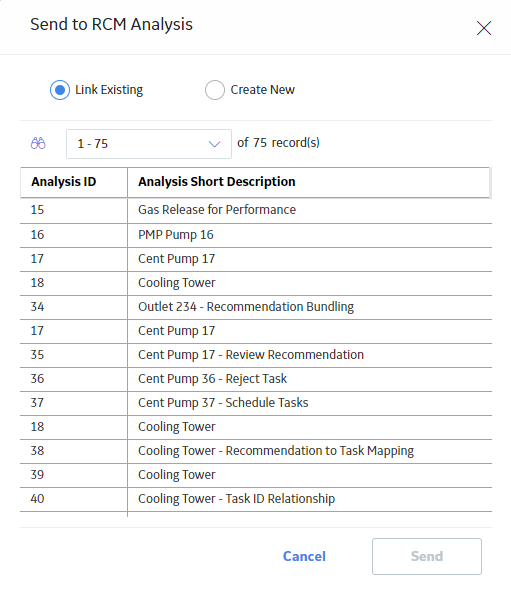Choose Outlet 234 - Recommendation Bundling row

256,307
